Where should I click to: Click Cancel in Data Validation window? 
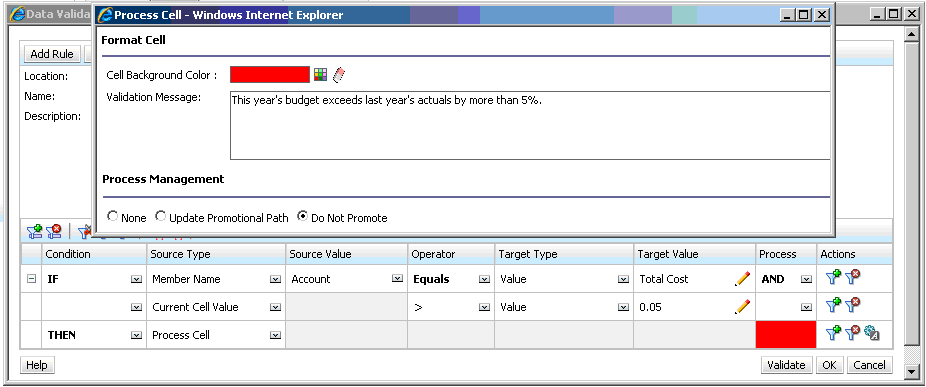[869, 365]
